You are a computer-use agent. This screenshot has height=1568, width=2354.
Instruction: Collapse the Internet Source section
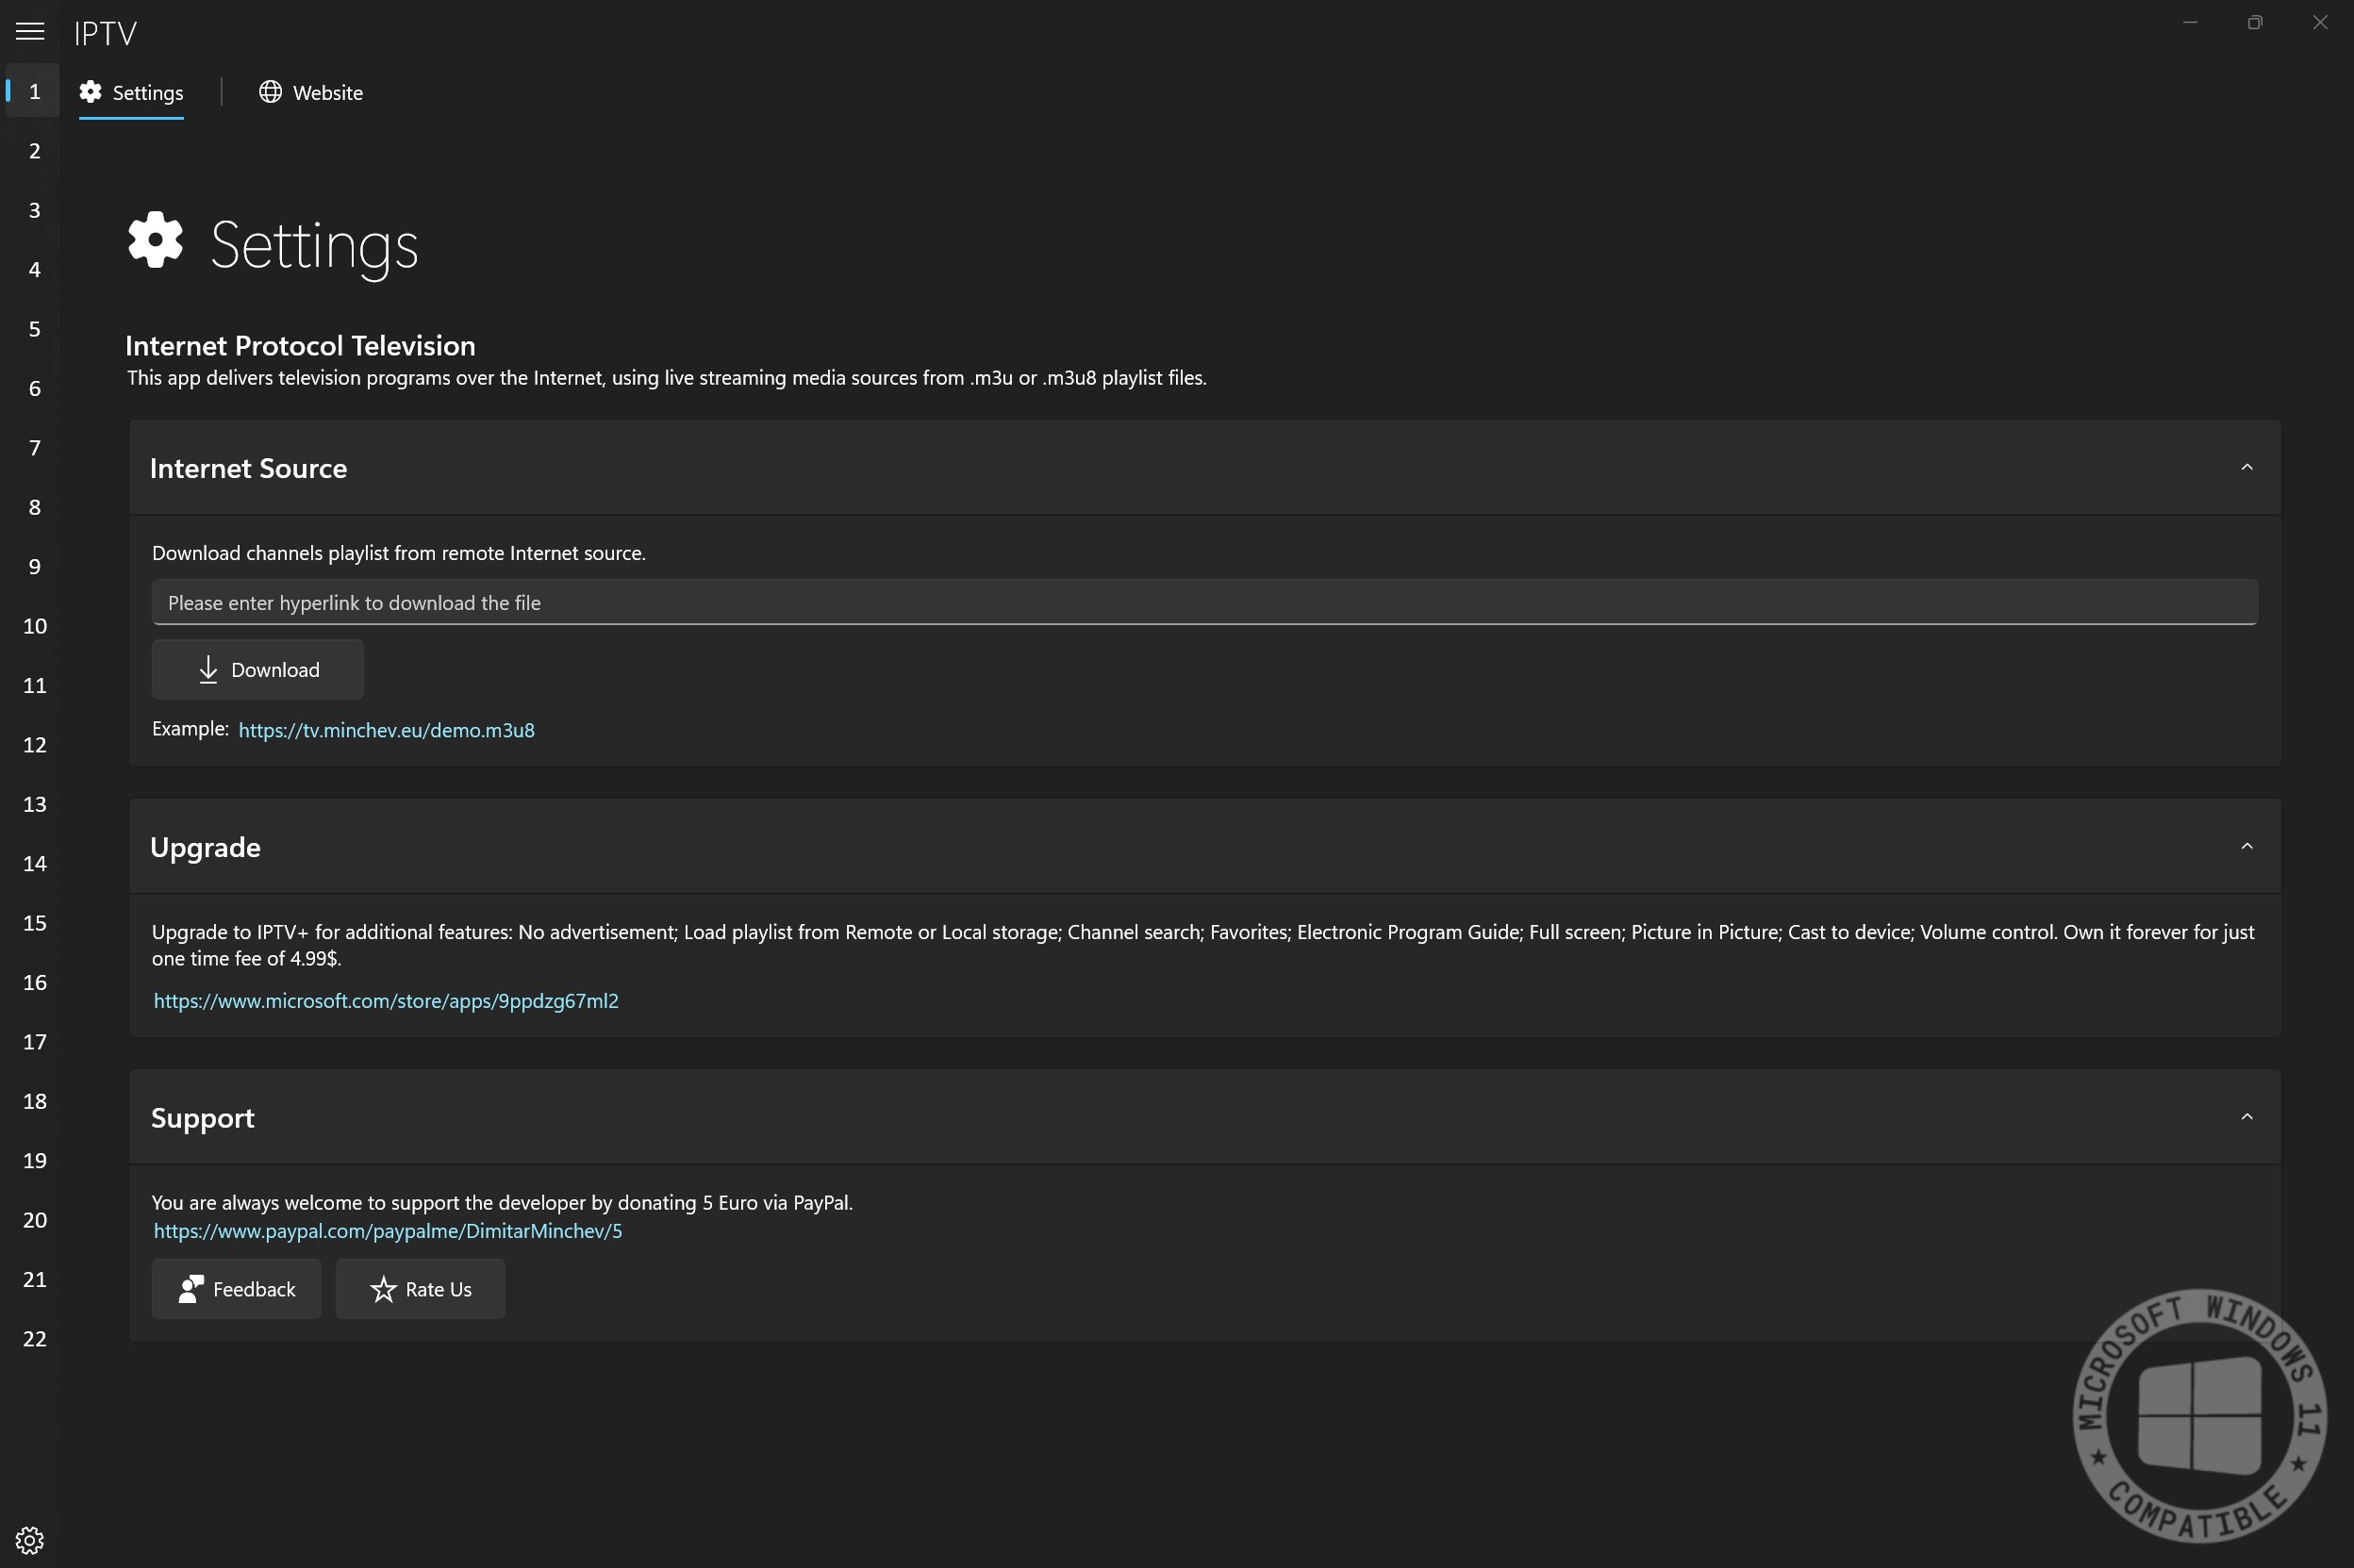click(2246, 468)
